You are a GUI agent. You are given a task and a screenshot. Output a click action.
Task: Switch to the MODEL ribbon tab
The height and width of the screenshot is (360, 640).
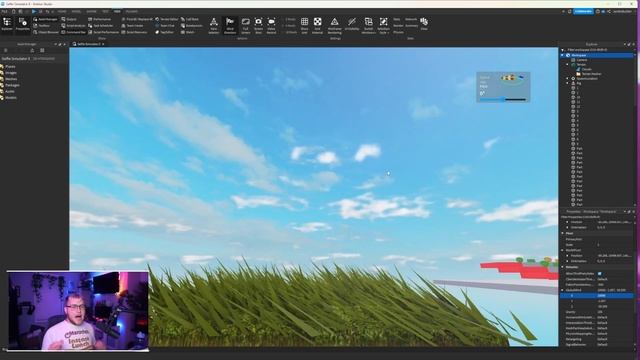pyautogui.click(x=76, y=11)
